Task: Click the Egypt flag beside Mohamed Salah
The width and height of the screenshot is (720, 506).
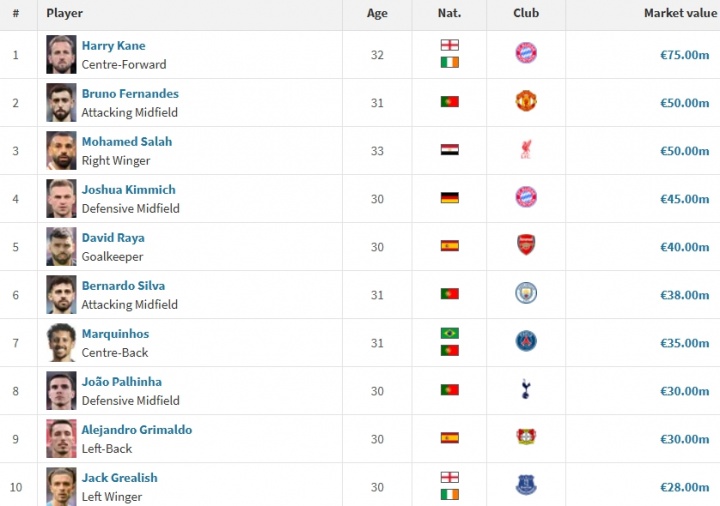Action: (x=450, y=150)
